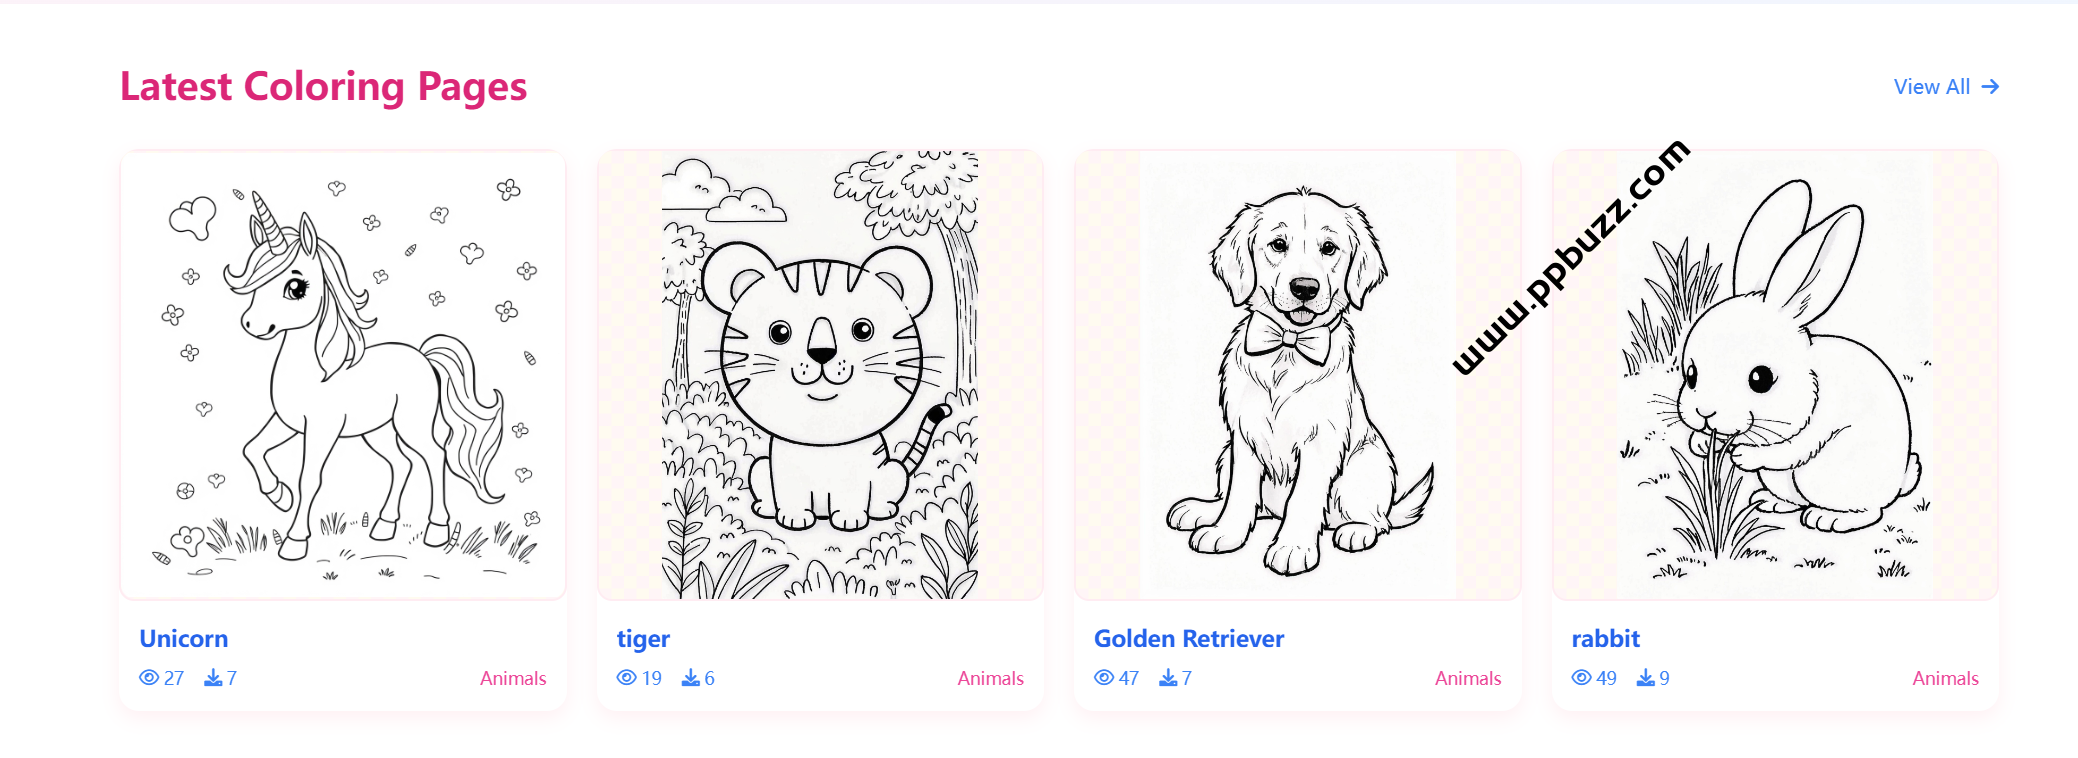The image size is (2078, 758).
Task: Select the Golden Retriever coloring page thumbnail
Action: click(x=1298, y=375)
